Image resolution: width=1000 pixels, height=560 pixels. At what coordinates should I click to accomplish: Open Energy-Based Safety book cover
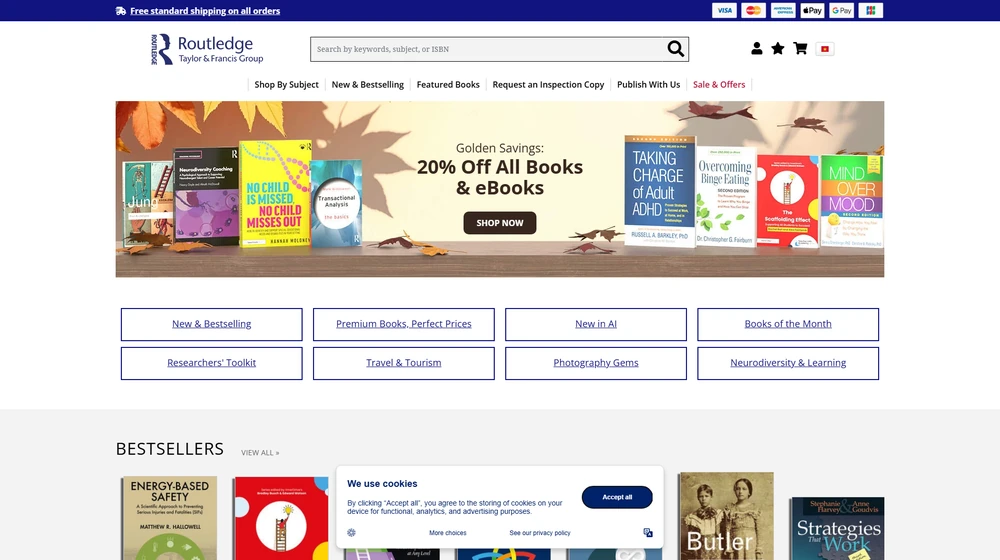pyautogui.click(x=170, y=518)
